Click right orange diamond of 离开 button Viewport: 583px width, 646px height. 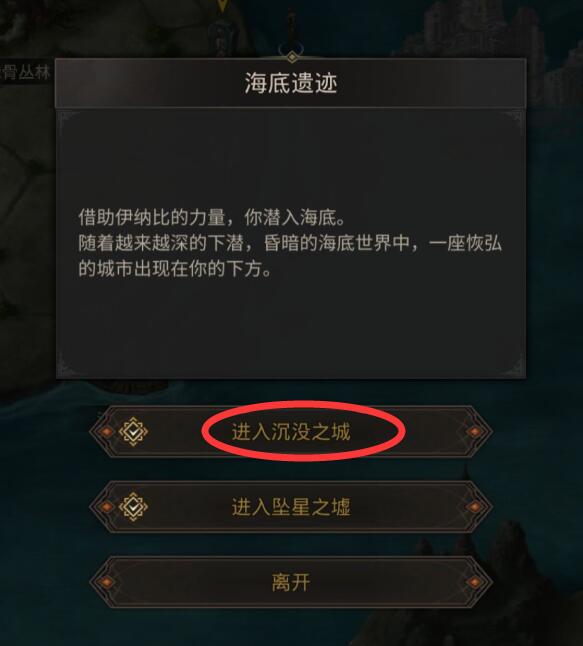click(x=474, y=582)
